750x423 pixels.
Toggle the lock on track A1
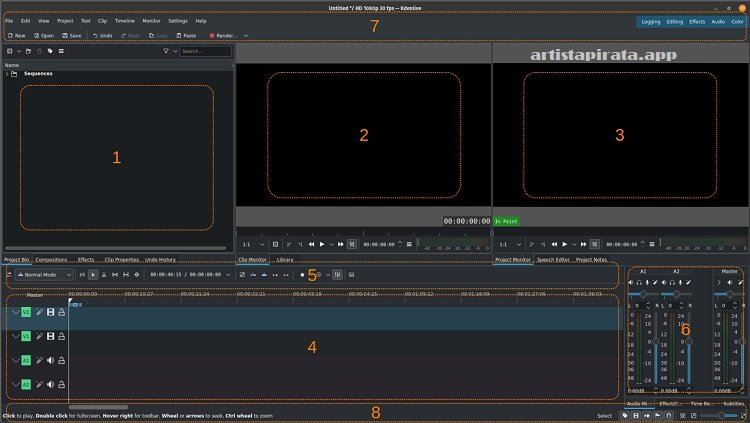click(x=62, y=360)
